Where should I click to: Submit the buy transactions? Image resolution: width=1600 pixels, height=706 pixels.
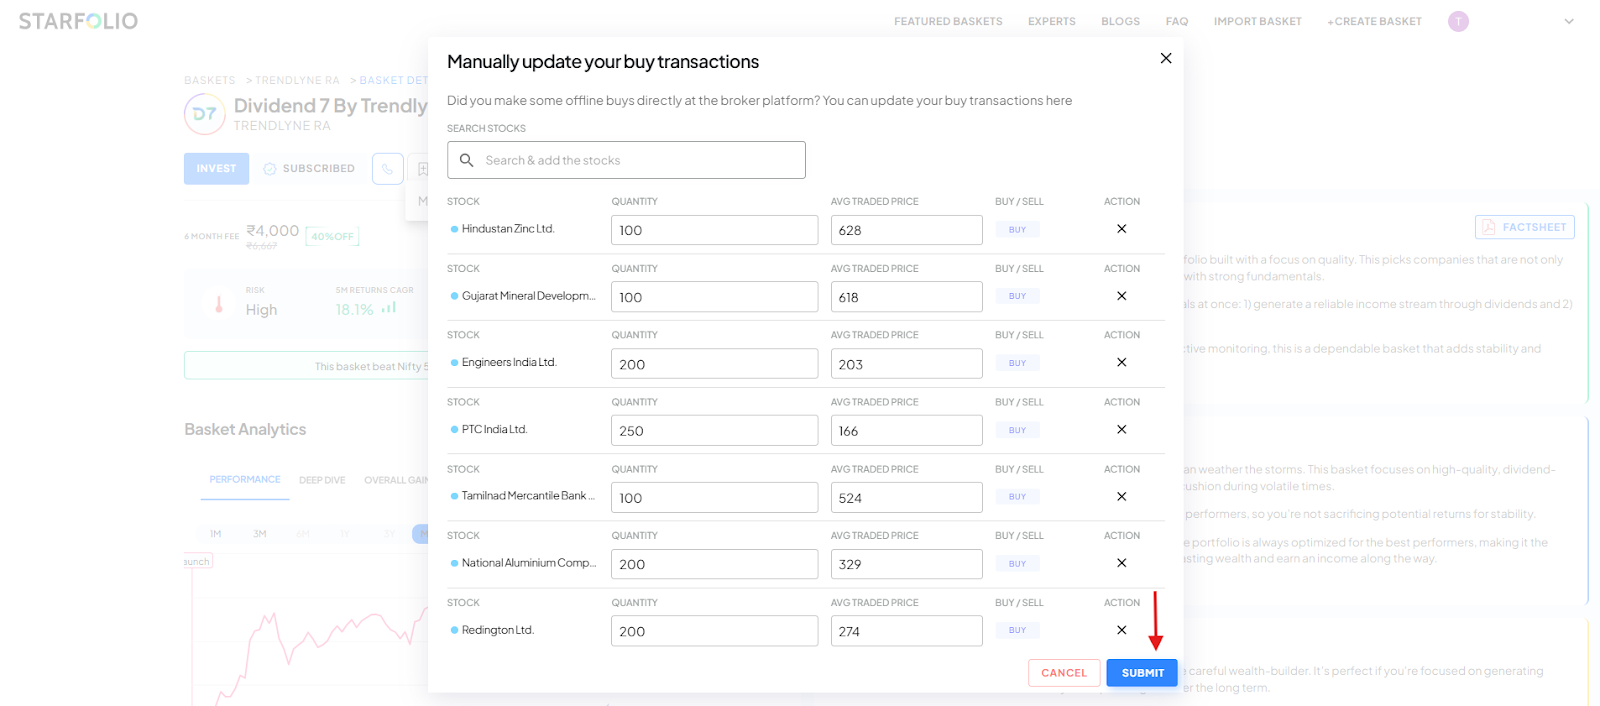(1142, 673)
